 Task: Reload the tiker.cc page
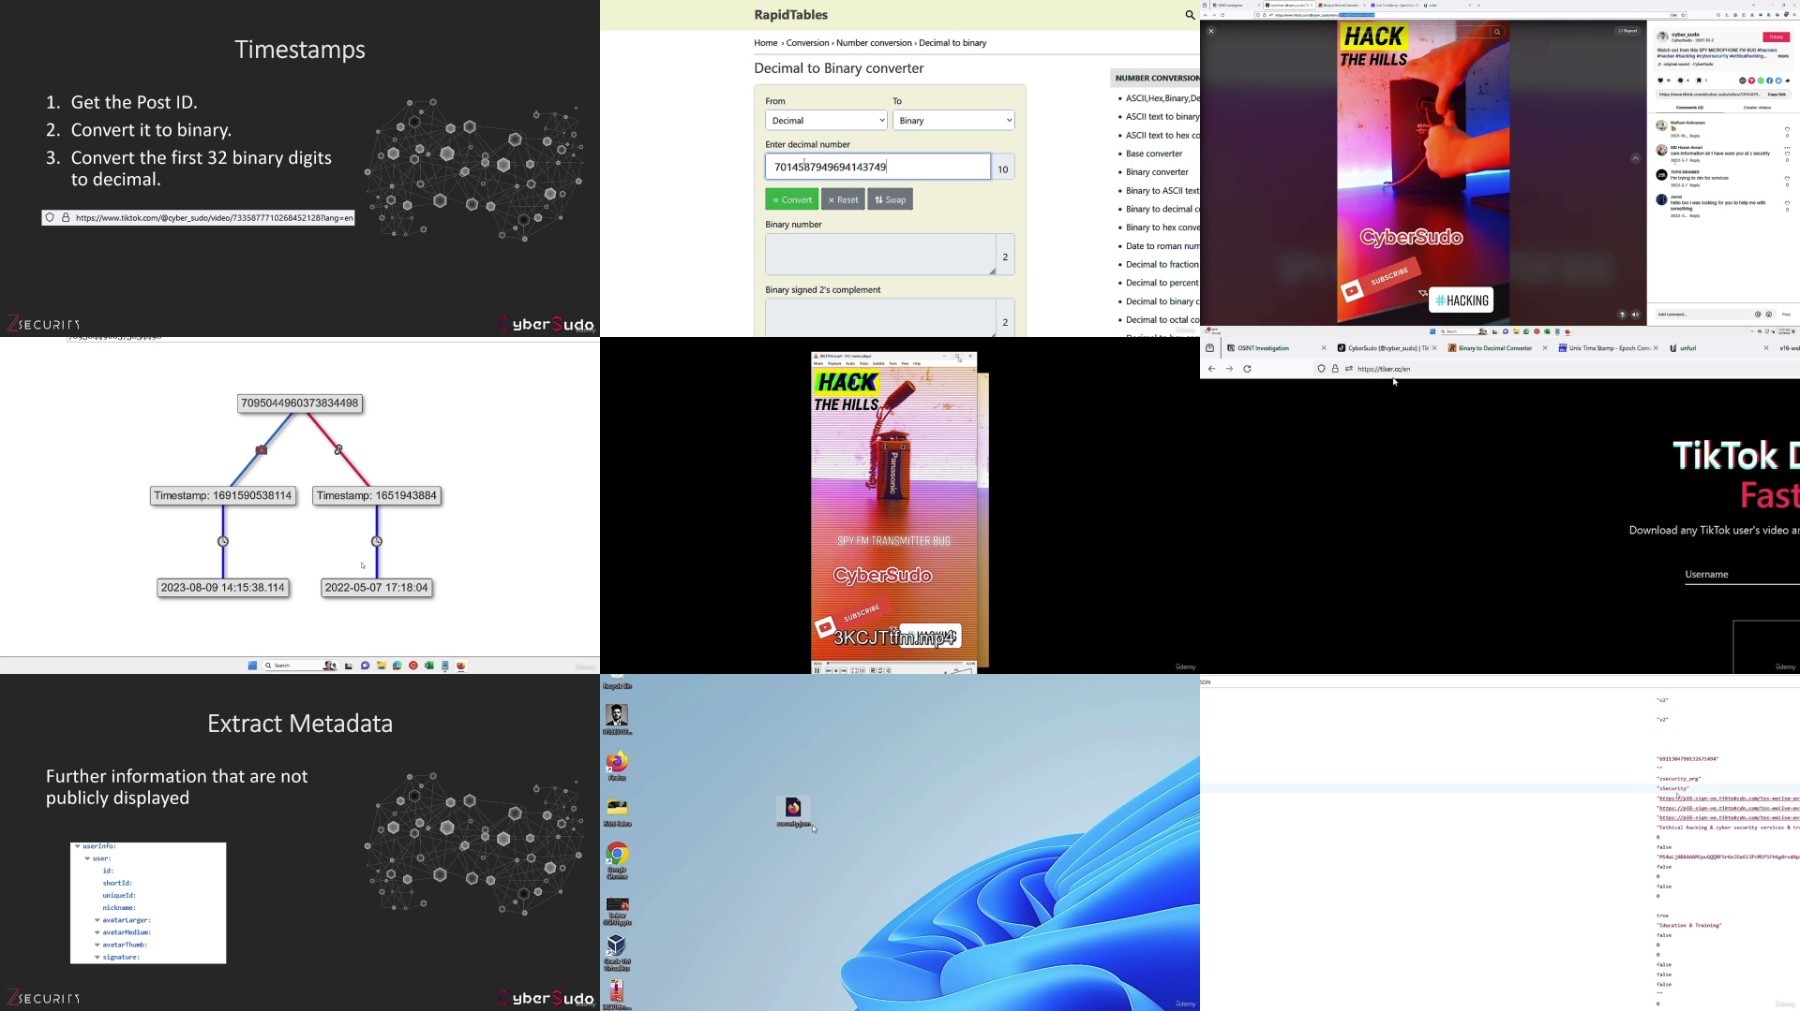pos(1247,369)
